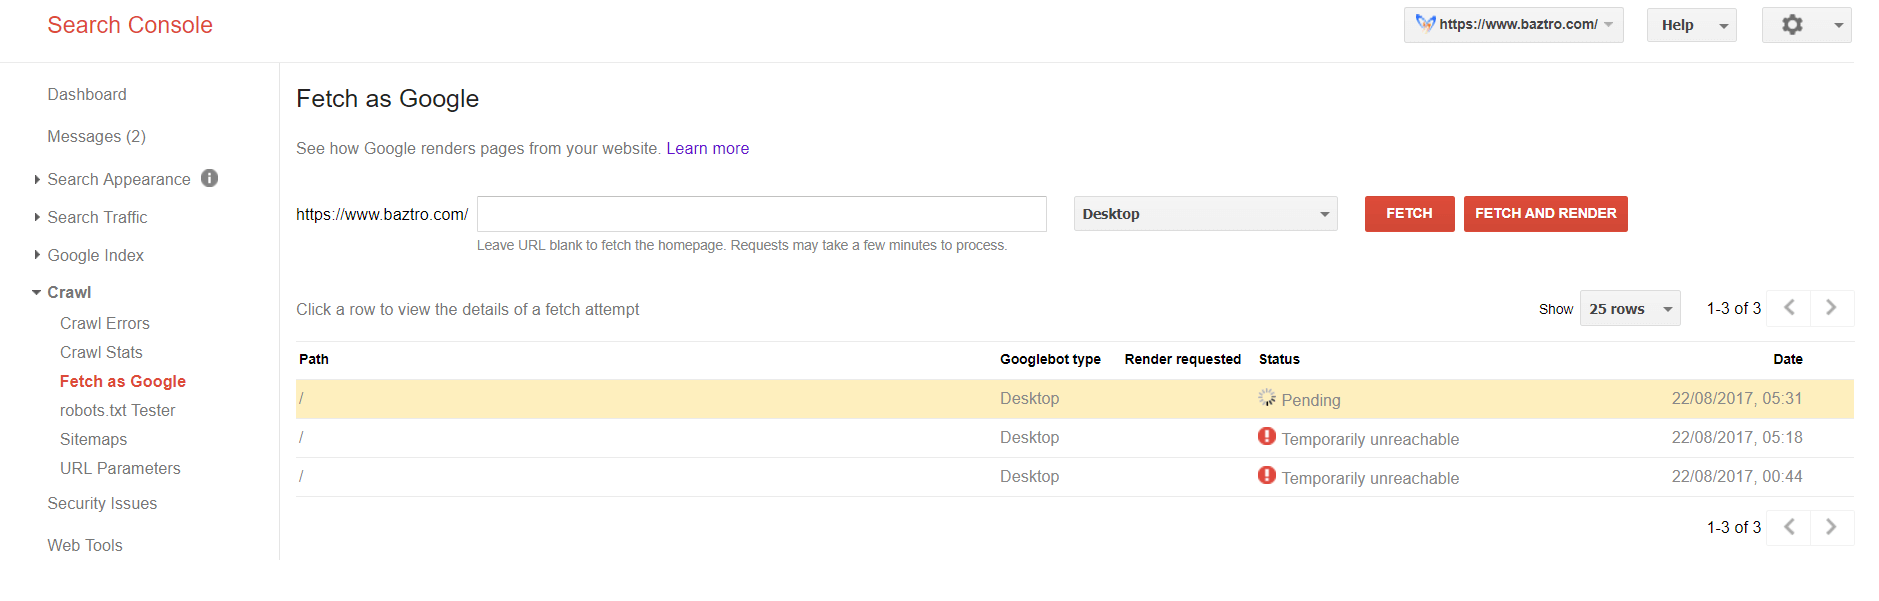The width and height of the screenshot is (1879, 601).
Task: Click bottom next page arrow
Action: pyautogui.click(x=1832, y=527)
